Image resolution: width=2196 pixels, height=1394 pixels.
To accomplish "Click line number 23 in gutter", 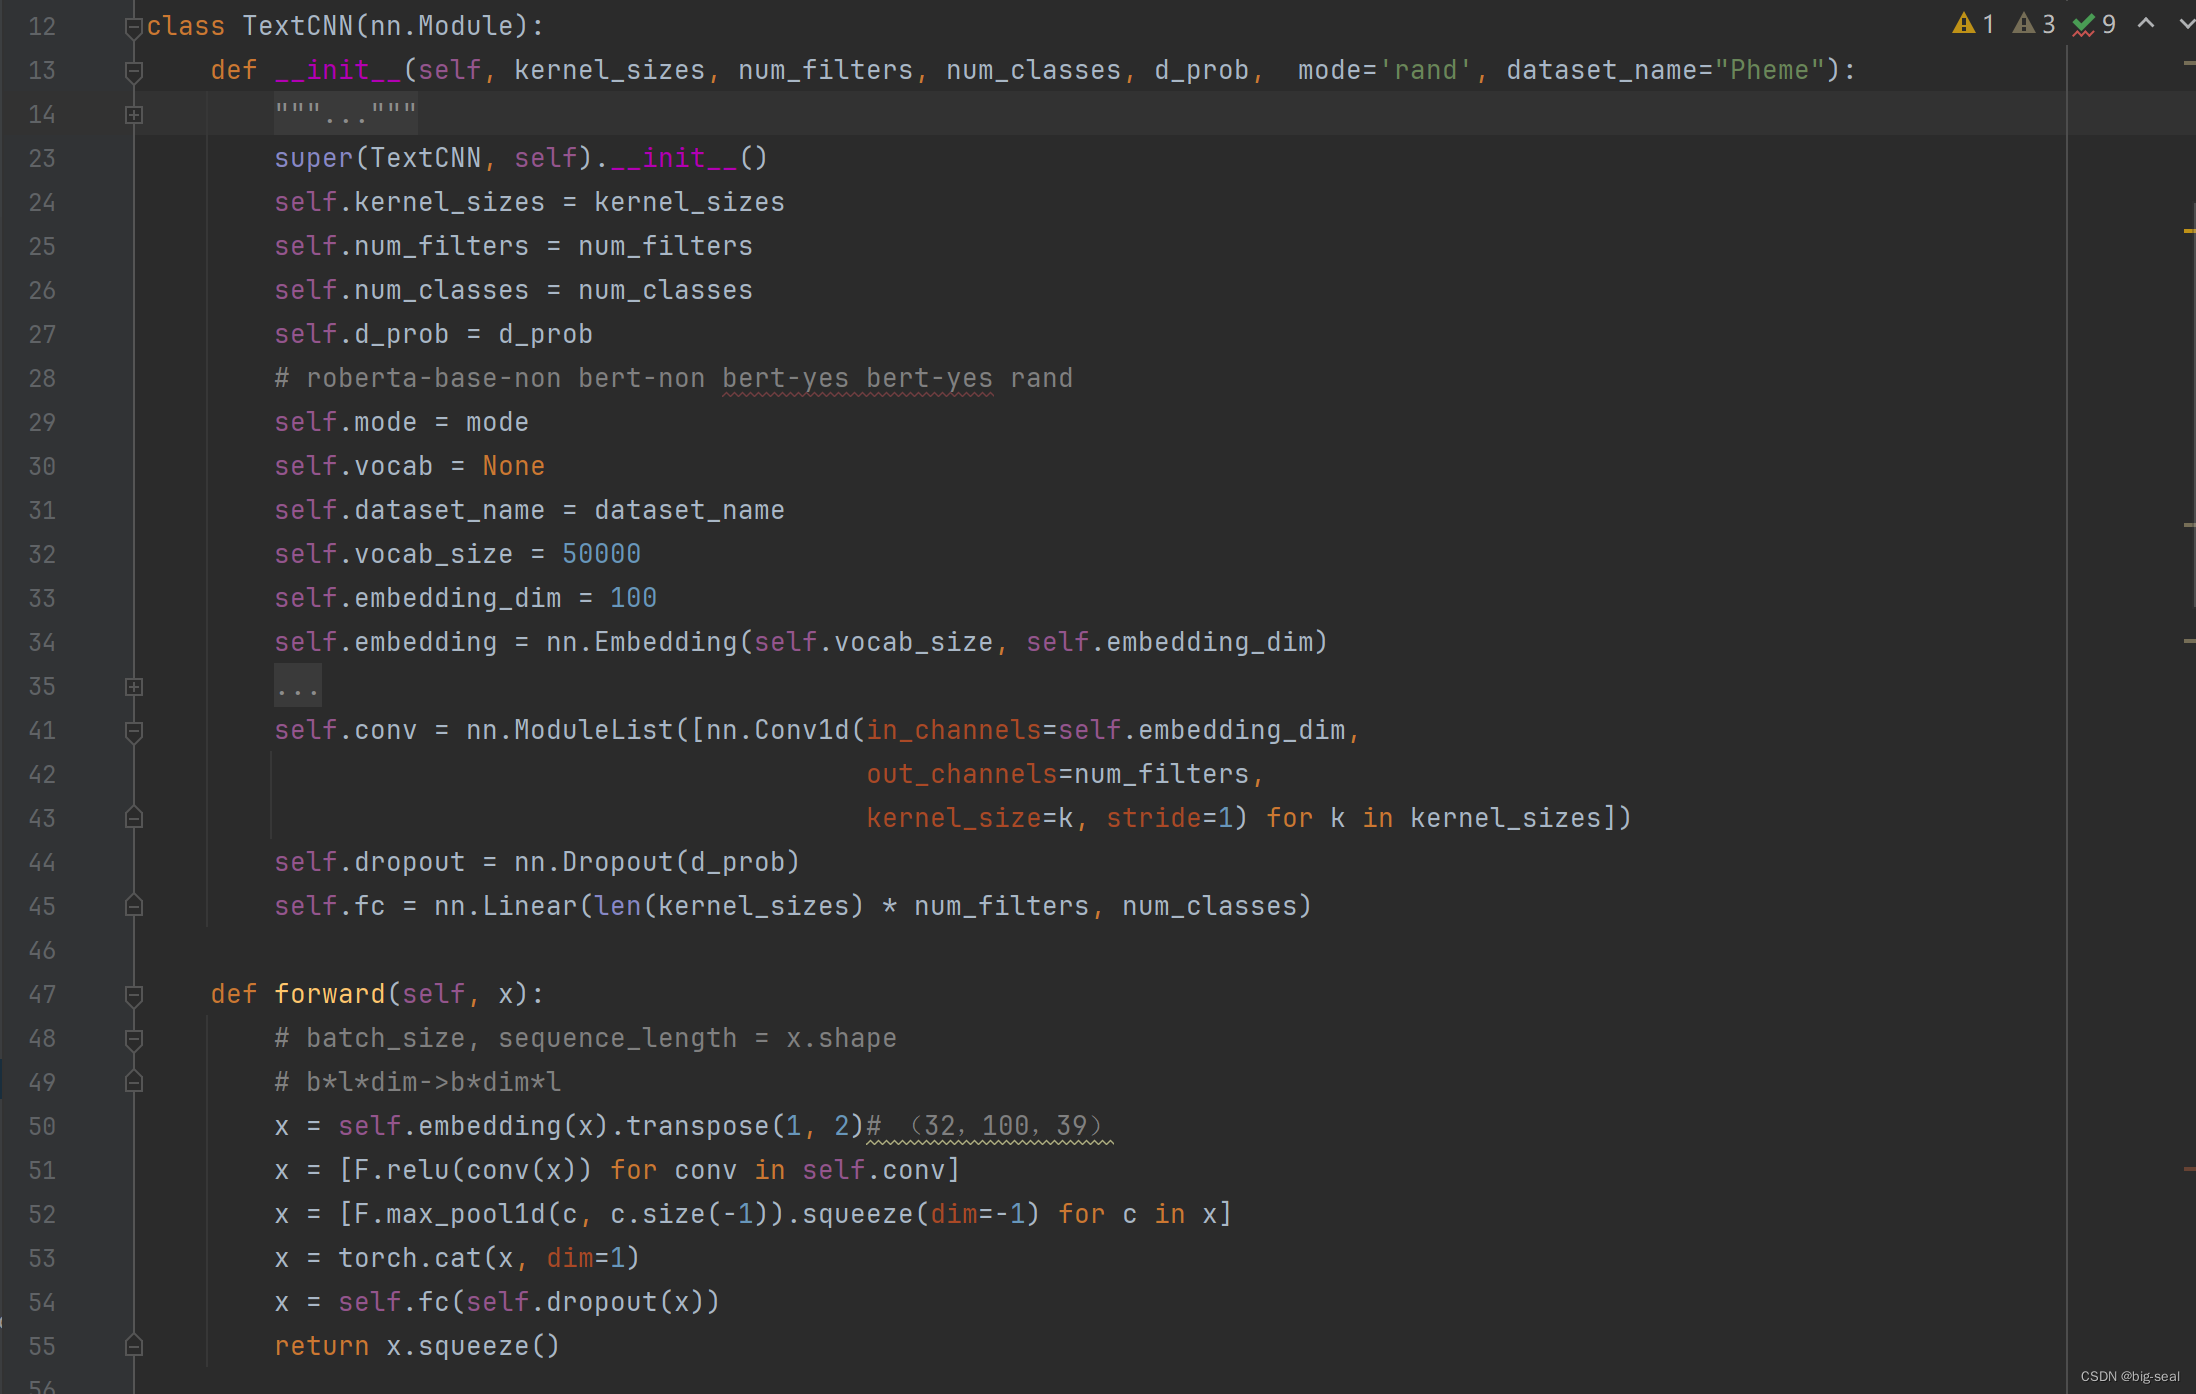I will [42, 158].
